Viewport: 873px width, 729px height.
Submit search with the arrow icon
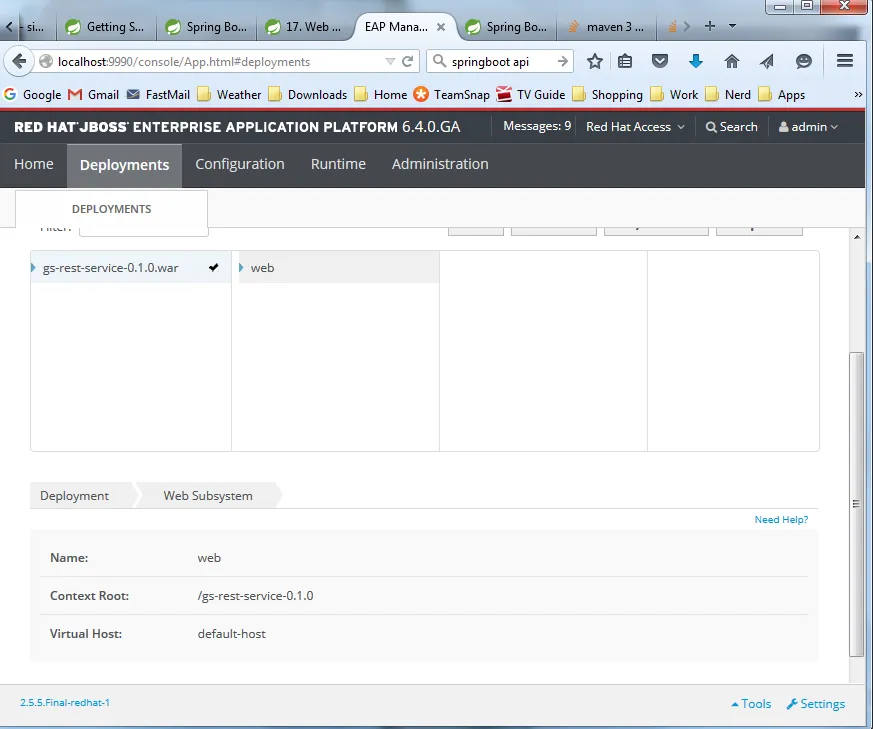click(563, 61)
